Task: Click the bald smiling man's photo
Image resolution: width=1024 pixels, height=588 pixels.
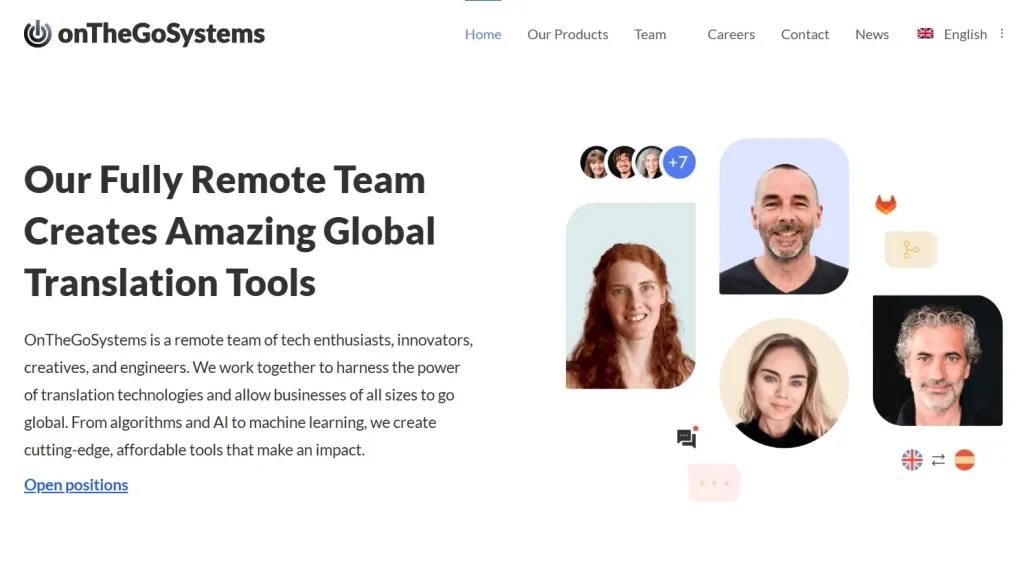Action: [x=784, y=216]
